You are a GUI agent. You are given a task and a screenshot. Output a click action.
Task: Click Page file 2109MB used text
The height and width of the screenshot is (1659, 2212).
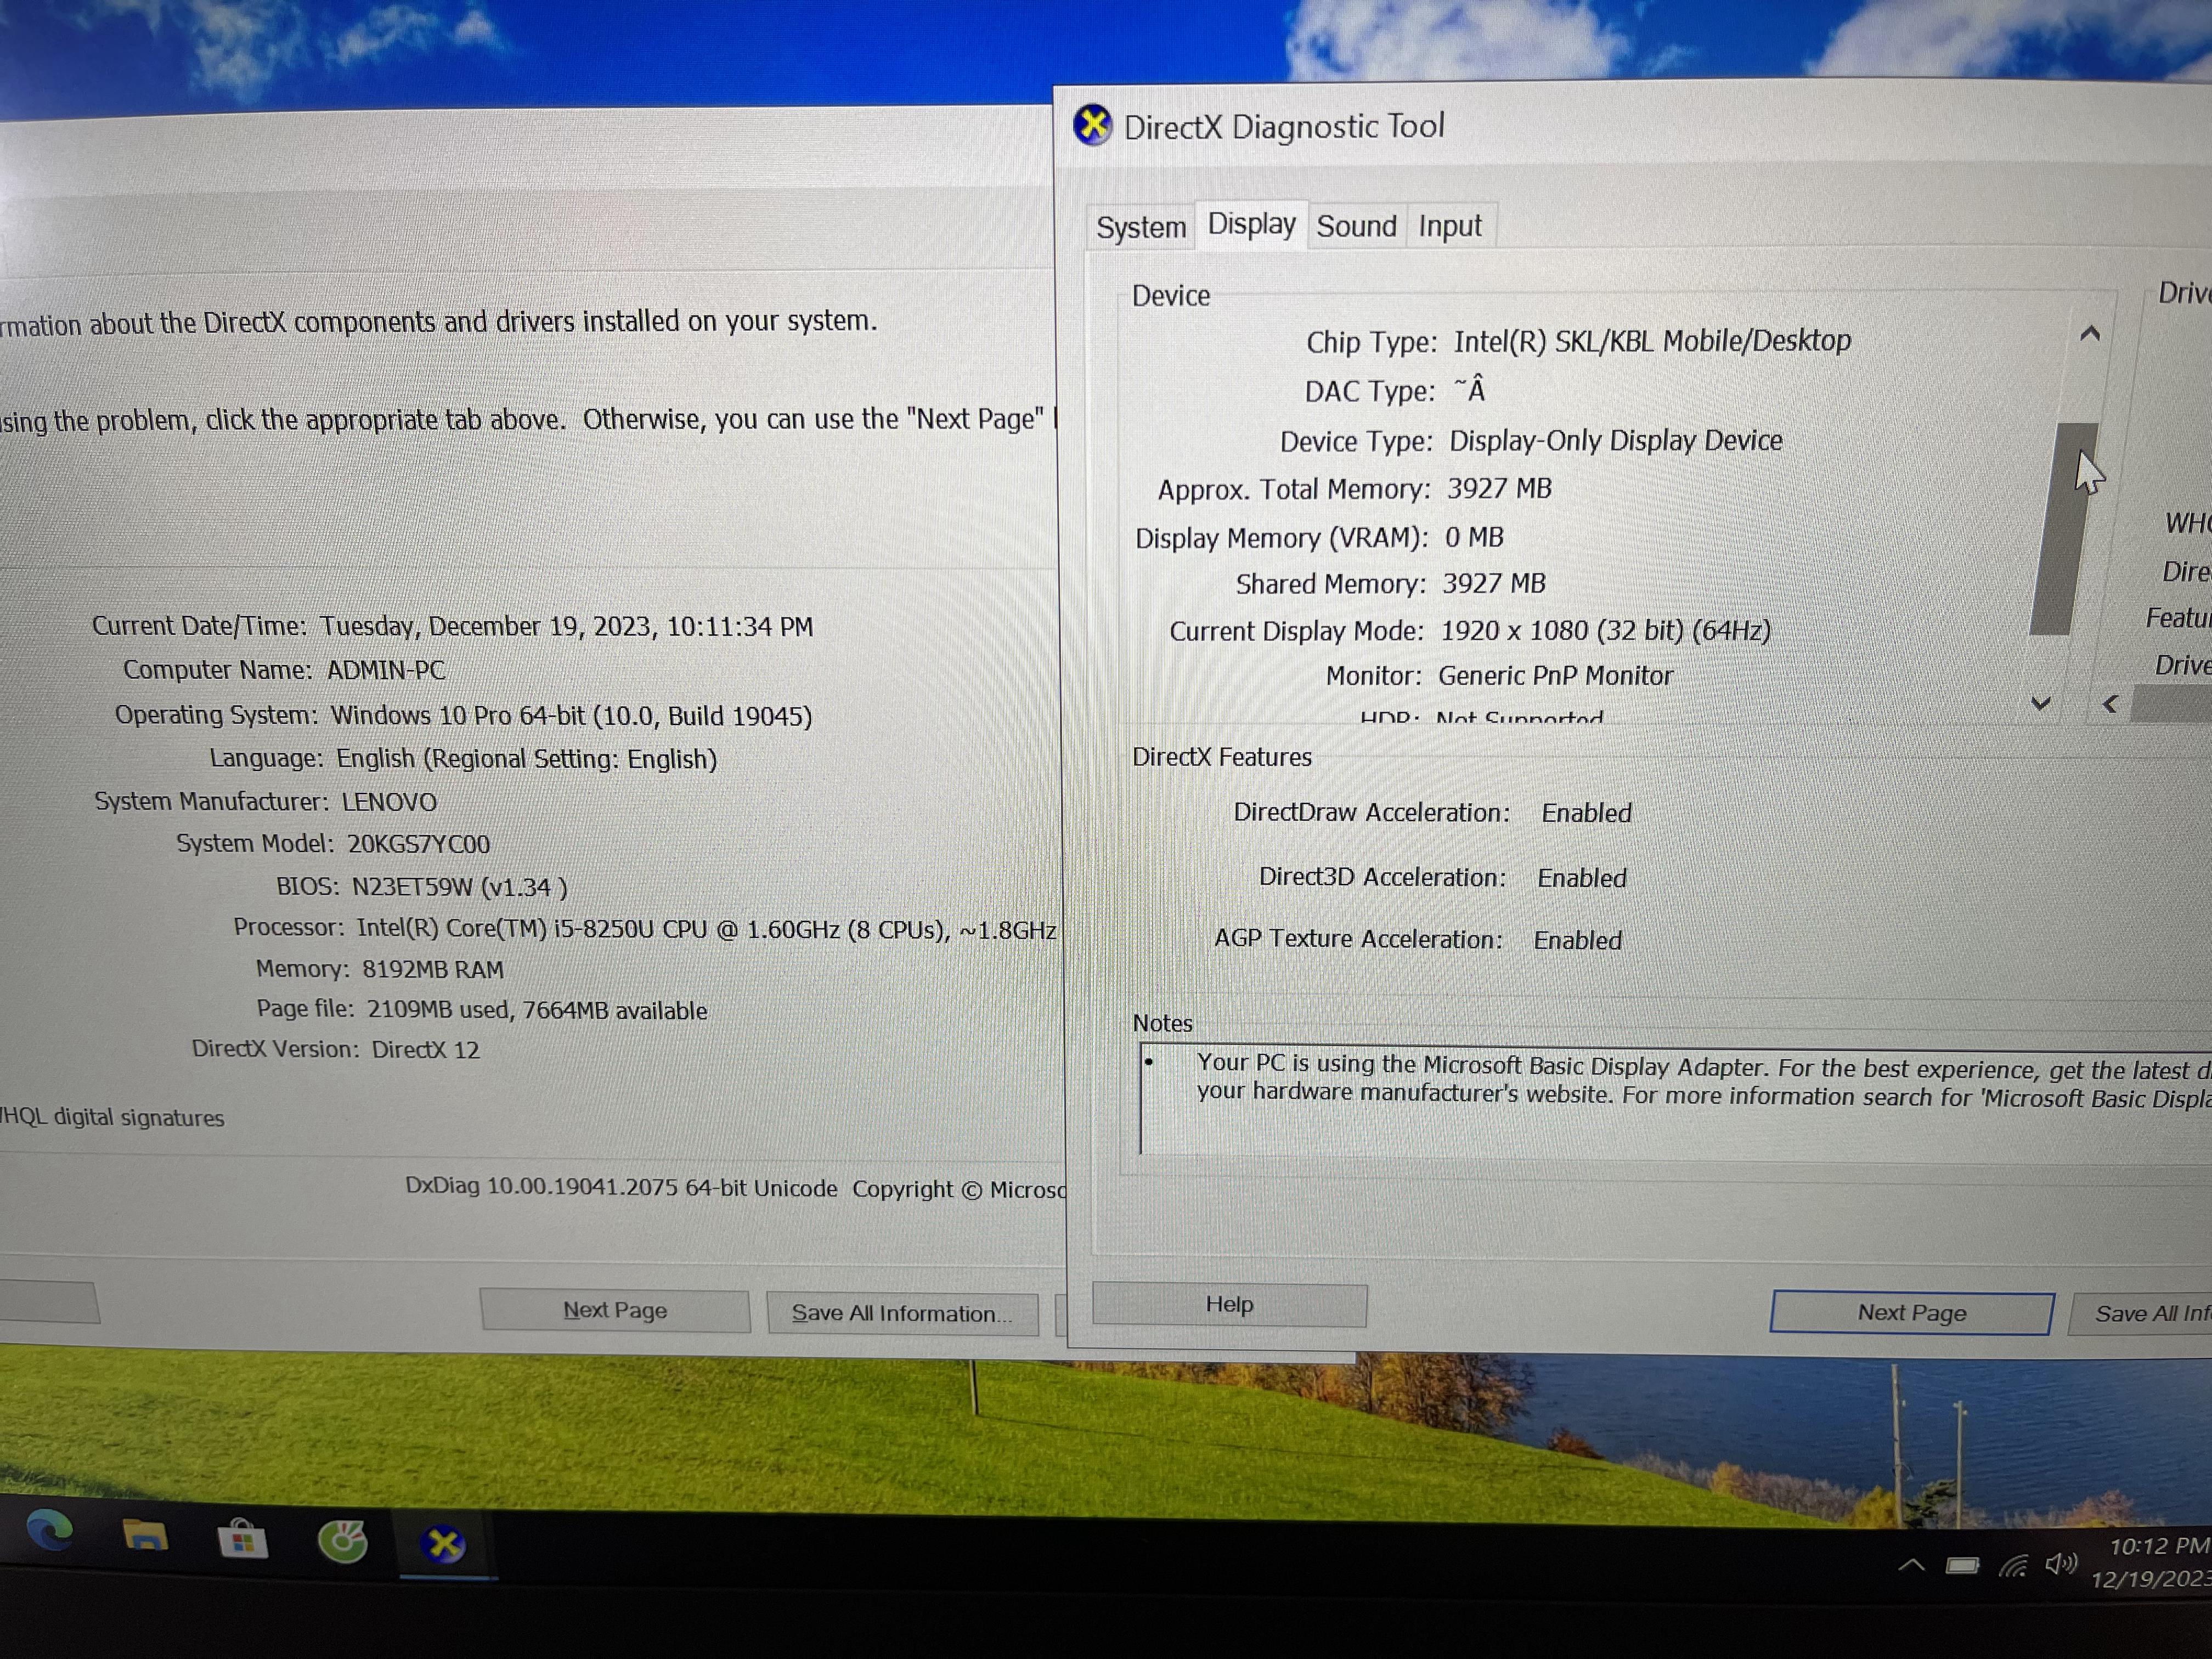coord(481,1010)
